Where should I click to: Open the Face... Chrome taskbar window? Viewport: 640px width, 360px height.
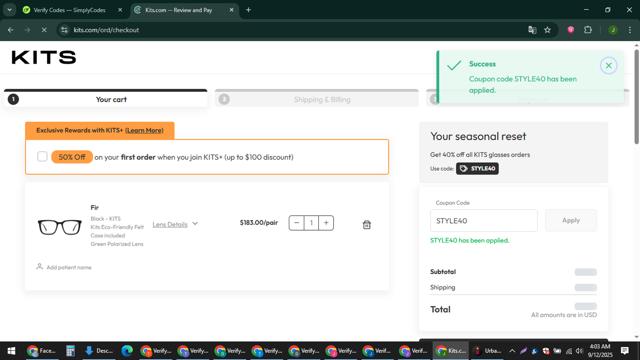41,351
